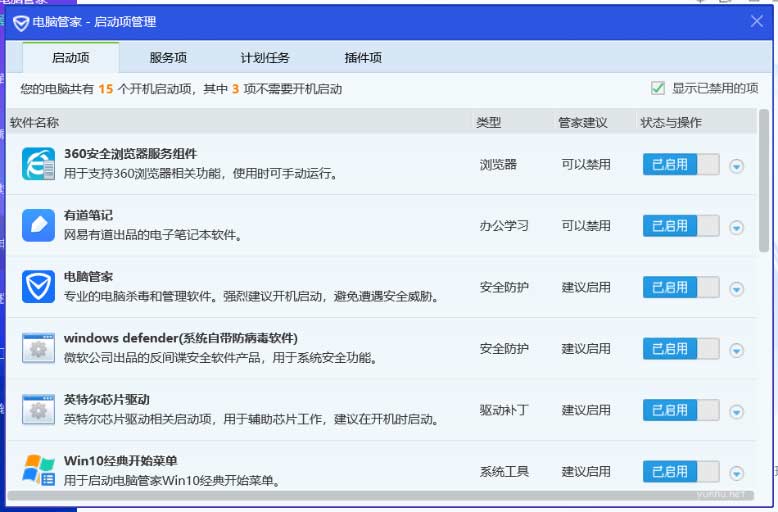Click the windows defender gear window icon
Image resolution: width=778 pixels, height=512 pixels.
pos(38,348)
